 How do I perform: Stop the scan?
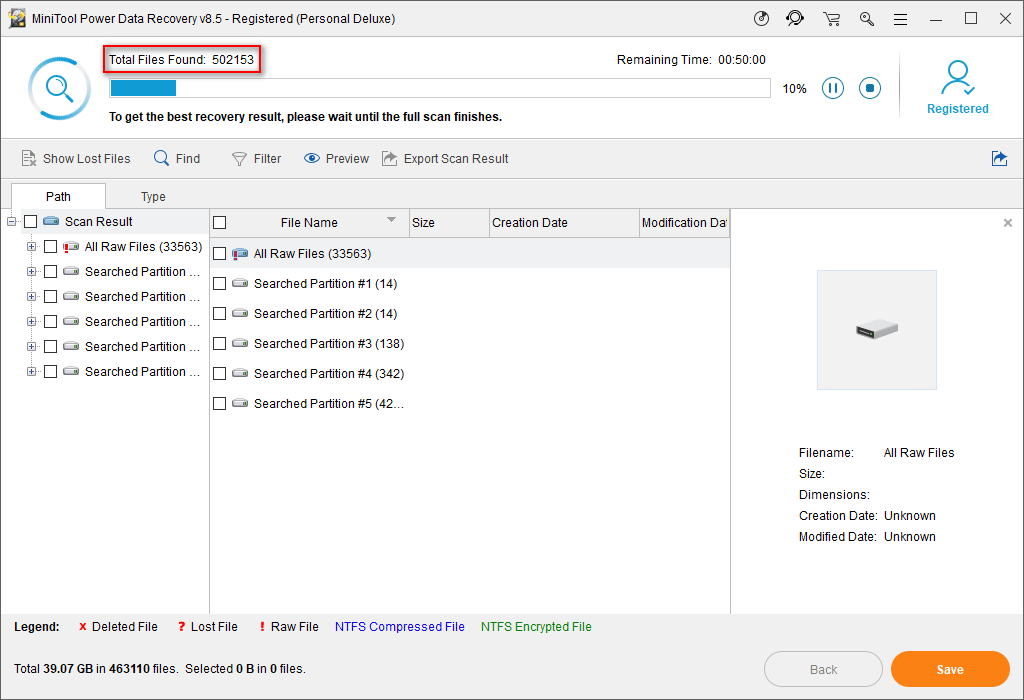point(870,88)
